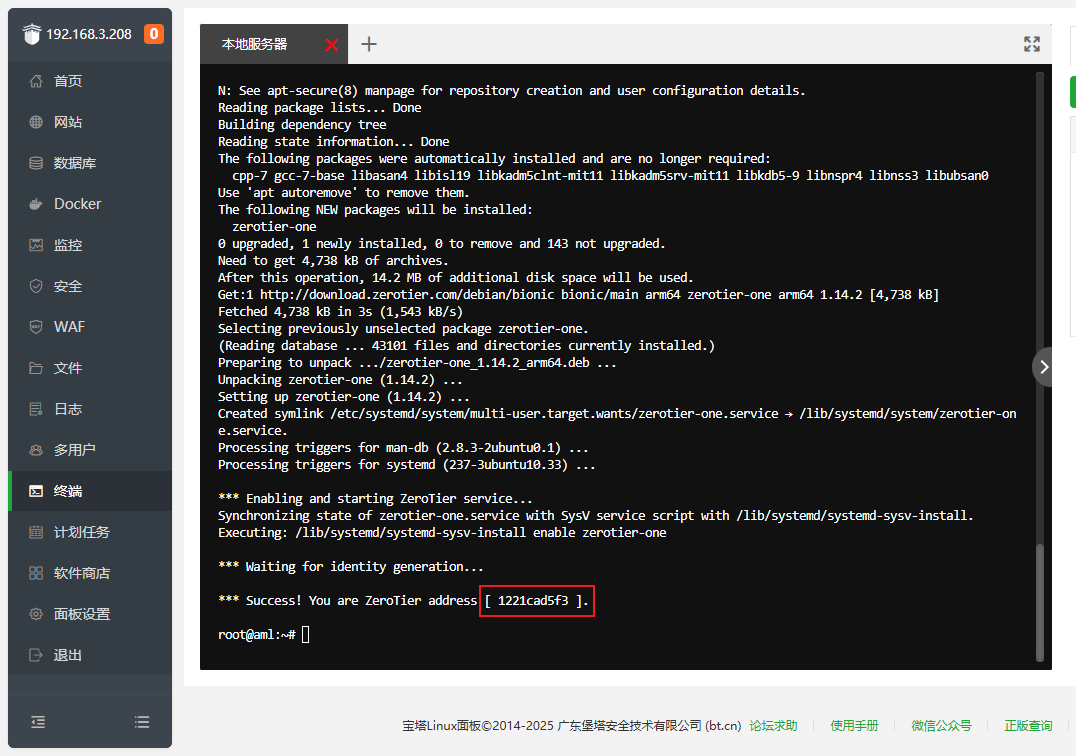The width and height of the screenshot is (1076, 756).
Task: Toggle sidebar menu list icon at bottom
Action: (142, 721)
